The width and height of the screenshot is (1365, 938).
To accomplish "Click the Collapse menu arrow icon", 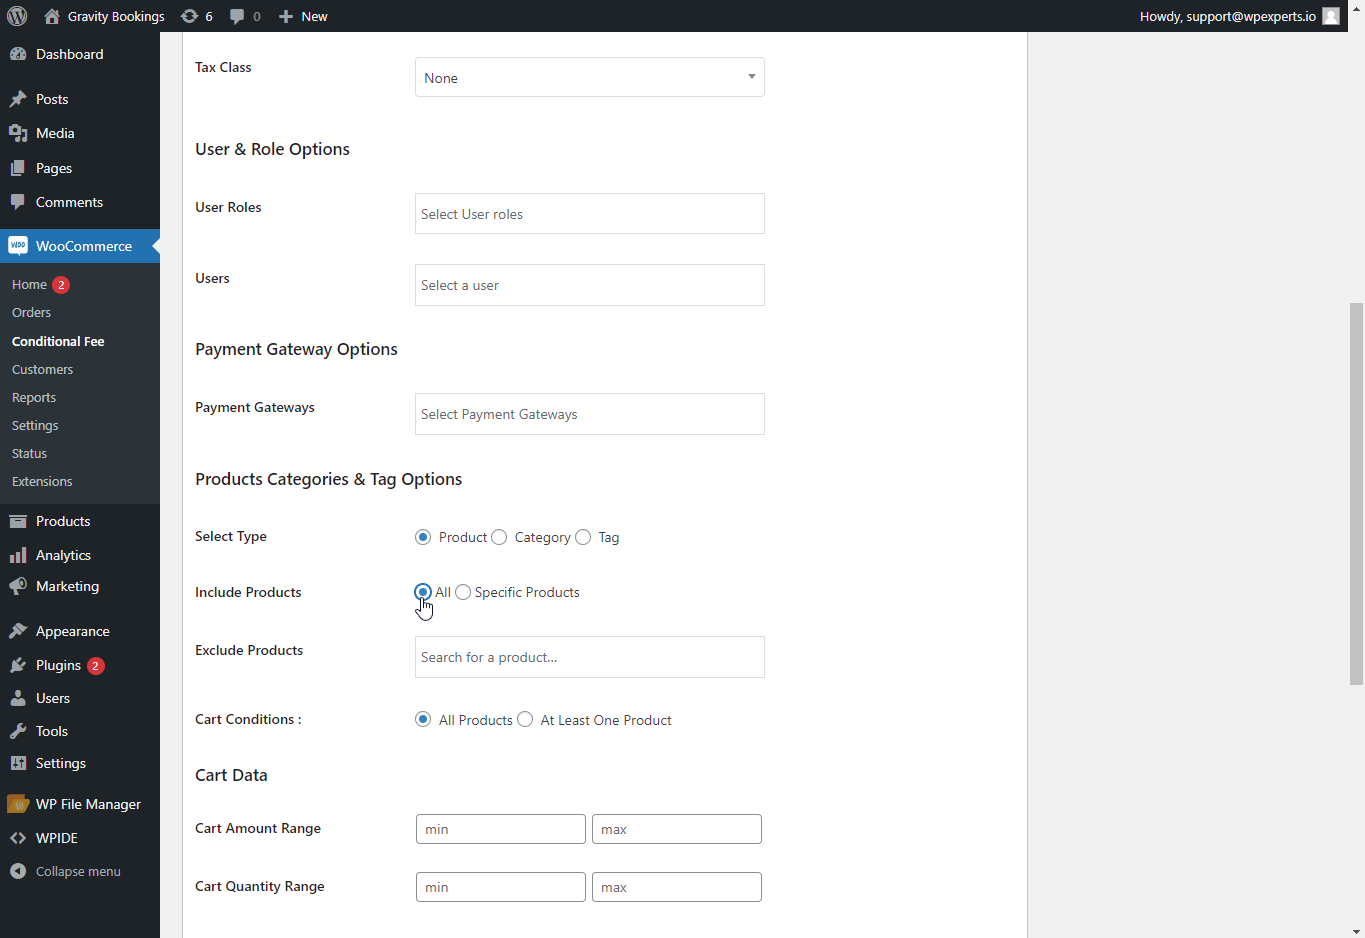I will tap(18, 871).
